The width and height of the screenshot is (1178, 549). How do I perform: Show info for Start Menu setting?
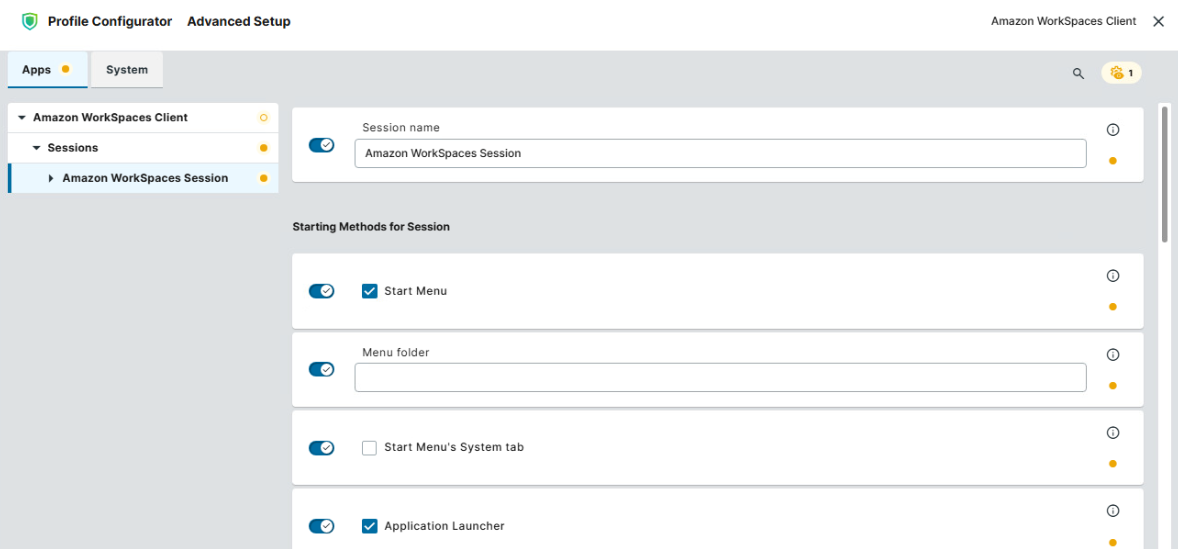(x=1113, y=276)
